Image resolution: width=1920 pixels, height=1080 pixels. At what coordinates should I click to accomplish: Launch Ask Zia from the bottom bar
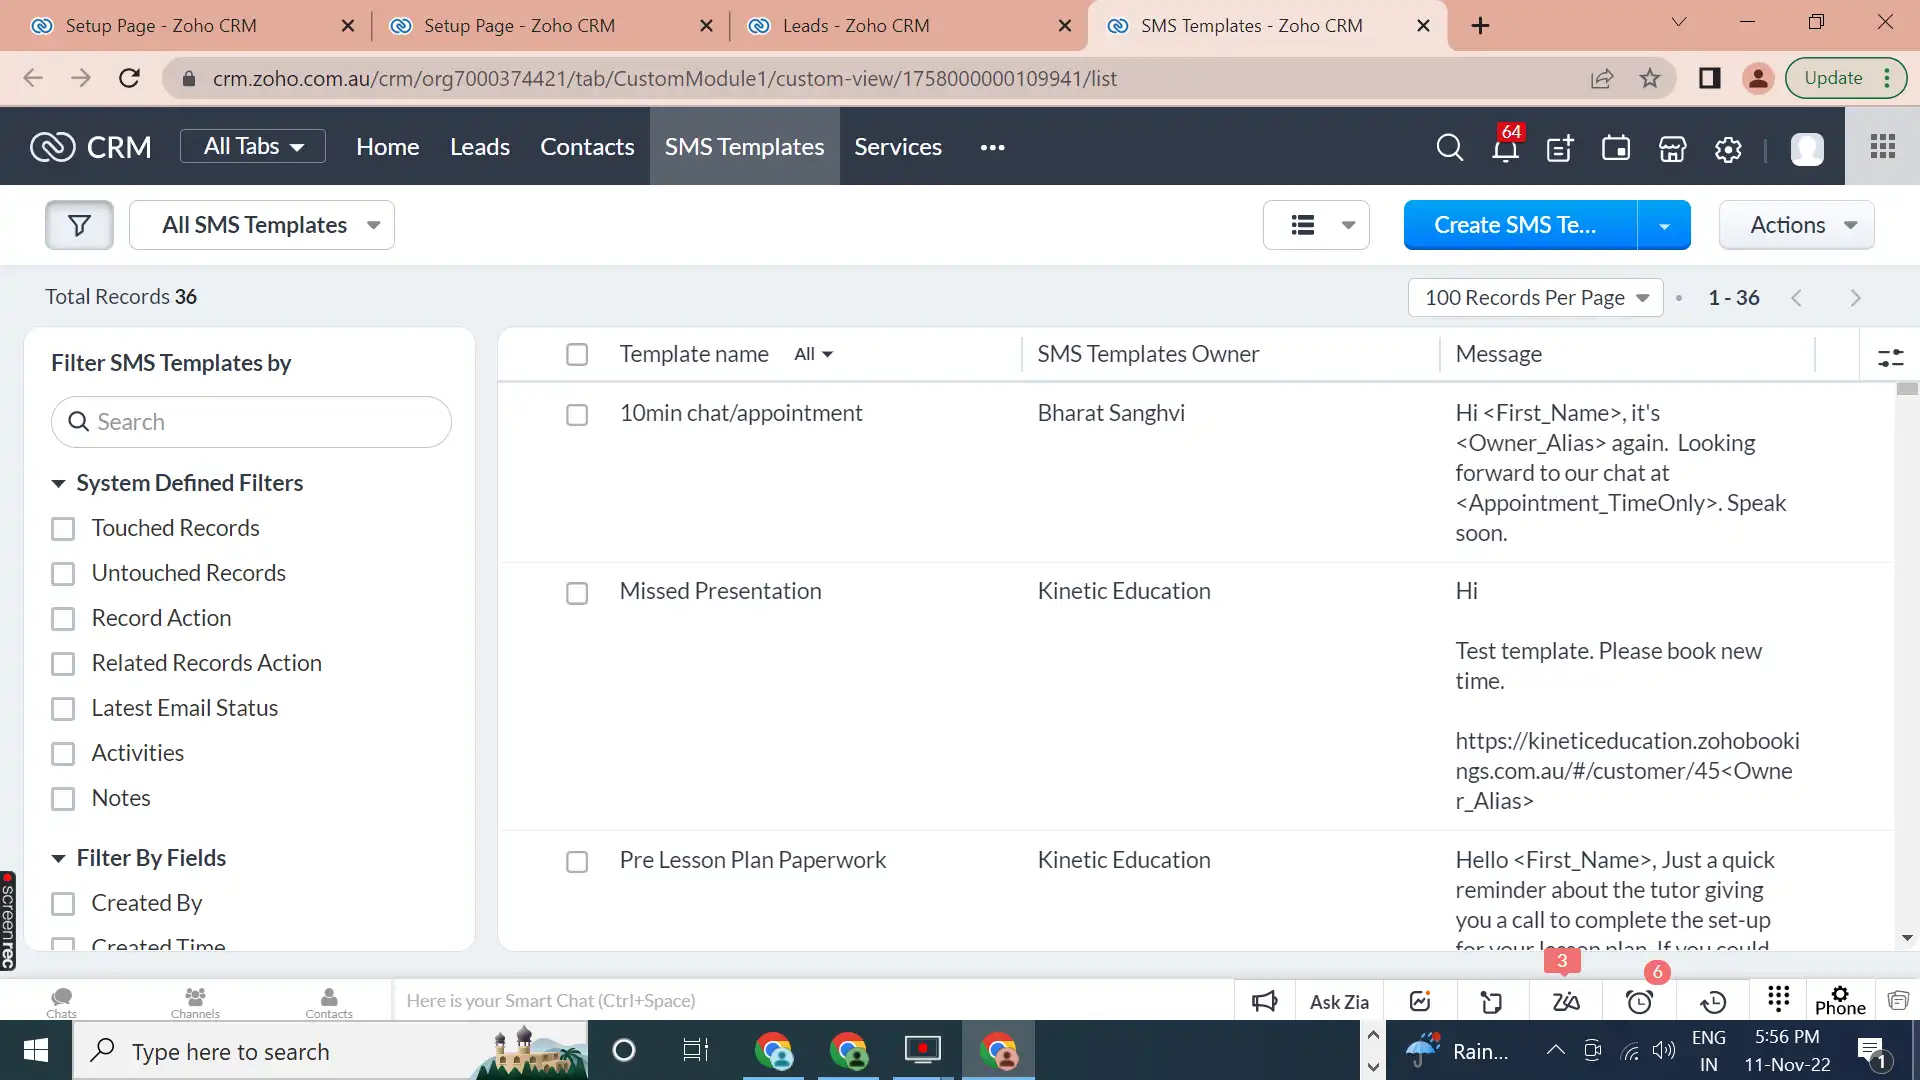pyautogui.click(x=1338, y=1000)
